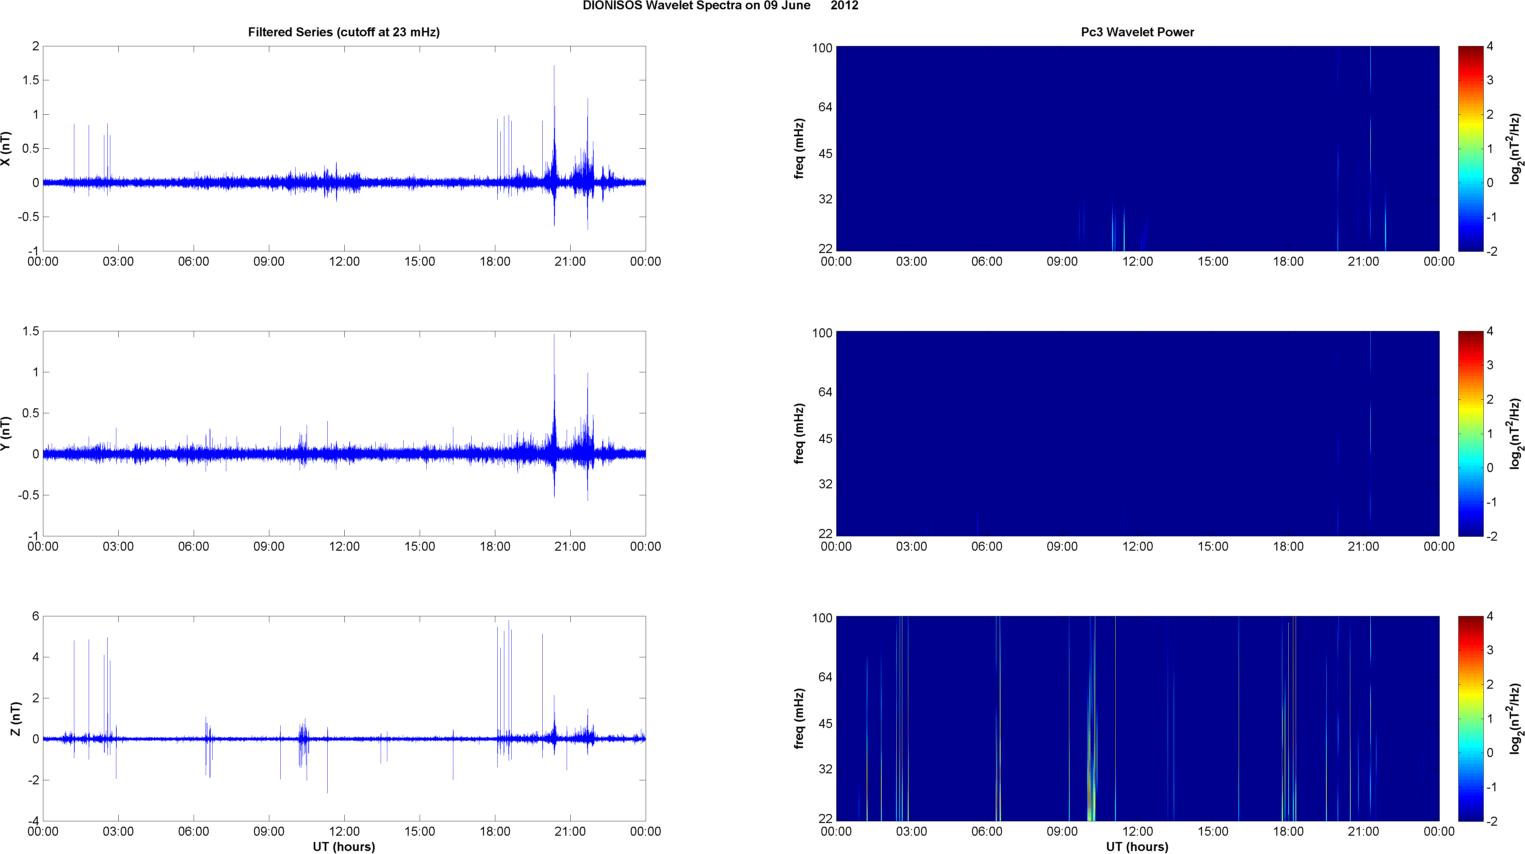1525x854 pixels.
Task: Select the Z component filtered series plot
Action: click(344, 718)
